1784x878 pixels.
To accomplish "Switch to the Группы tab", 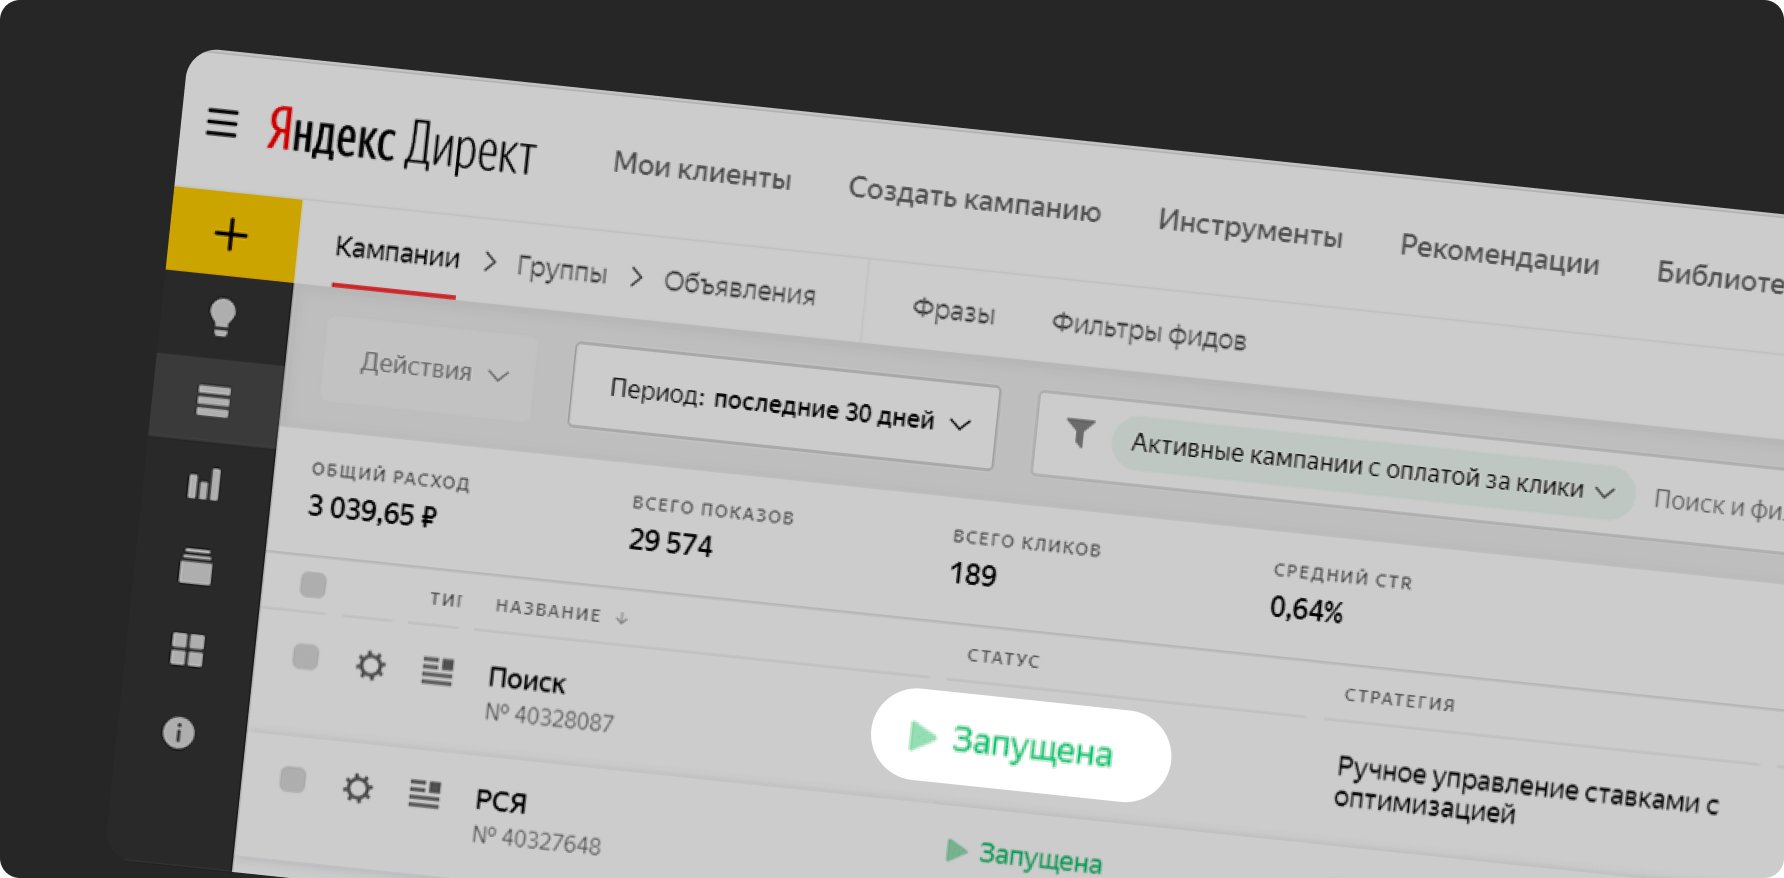I will [x=562, y=268].
